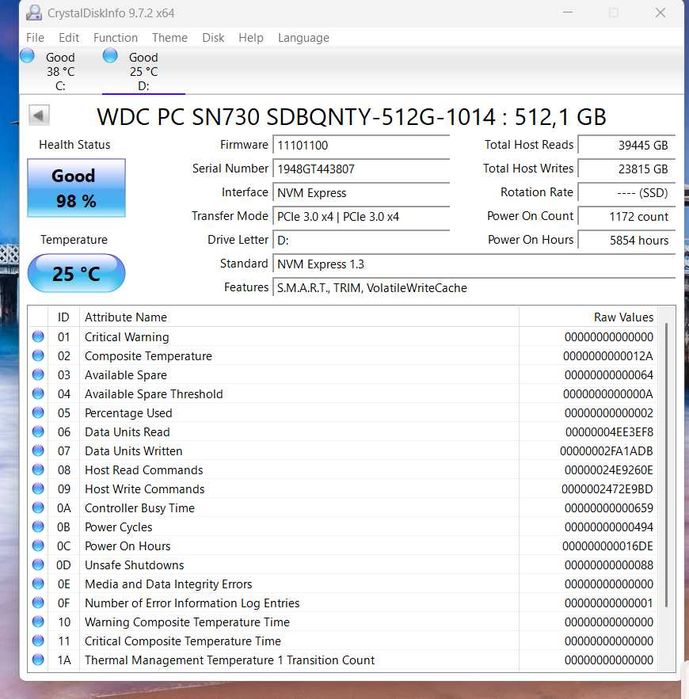Click status orb for Power Cycles row
The width and height of the screenshot is (689, 699).
[x=38, y=527]
